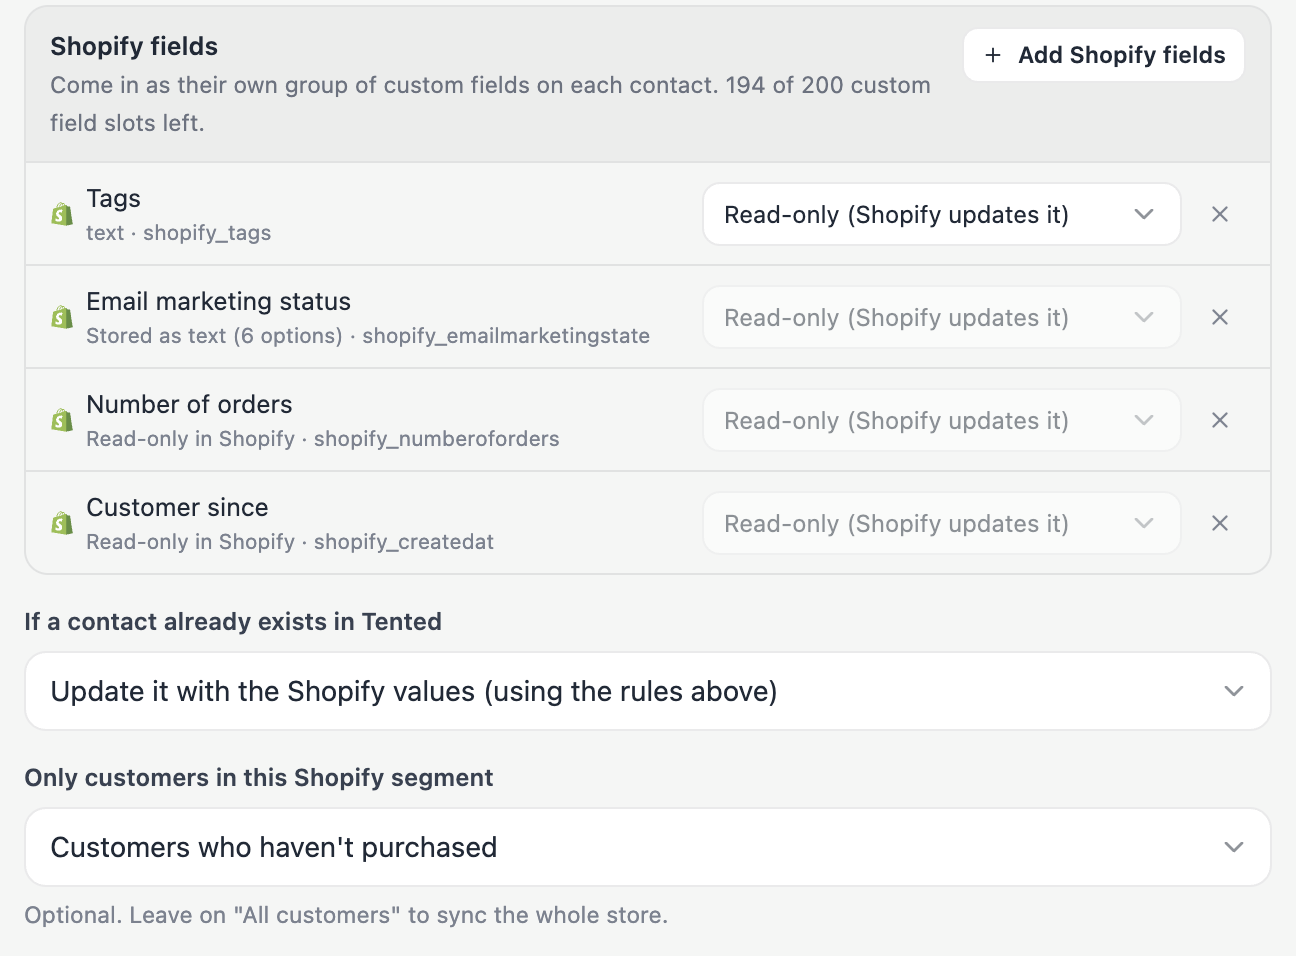The image size is (1296, 956).
Task: Click the 'Only customers in this Shopify segment' label
Action: (x=259, y=777)
